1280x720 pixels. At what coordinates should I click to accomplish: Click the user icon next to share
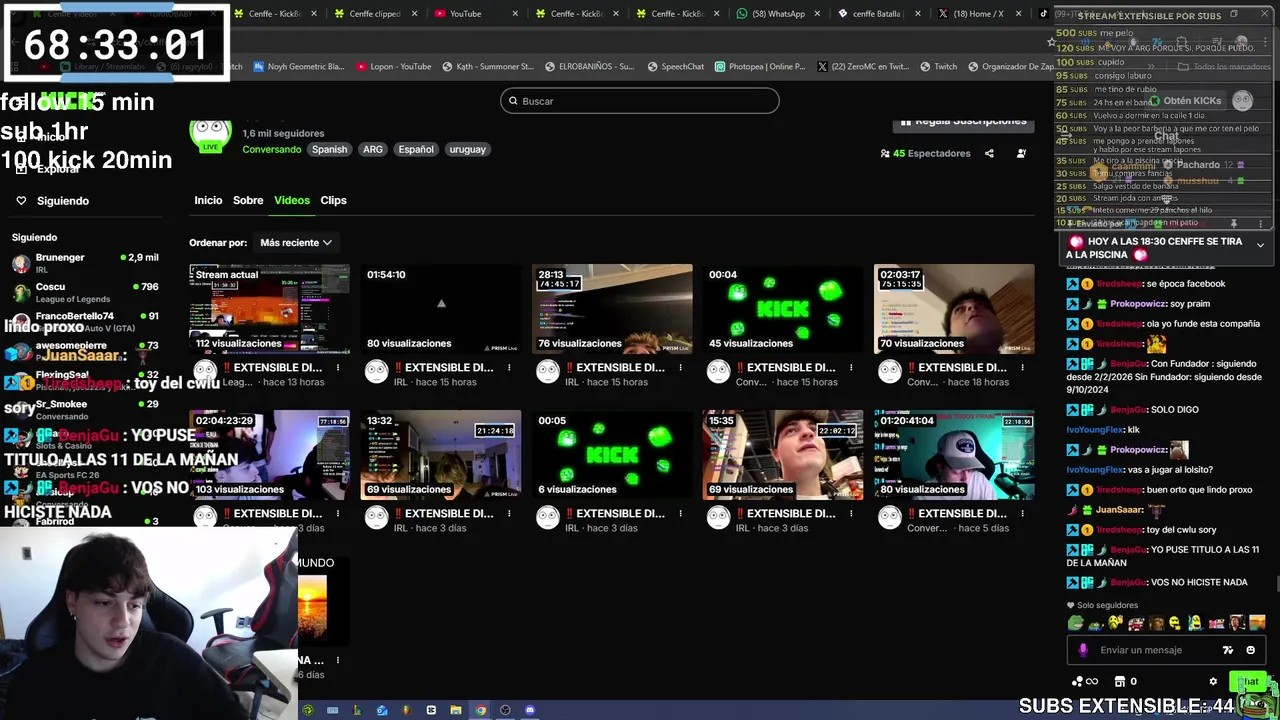1021,154
